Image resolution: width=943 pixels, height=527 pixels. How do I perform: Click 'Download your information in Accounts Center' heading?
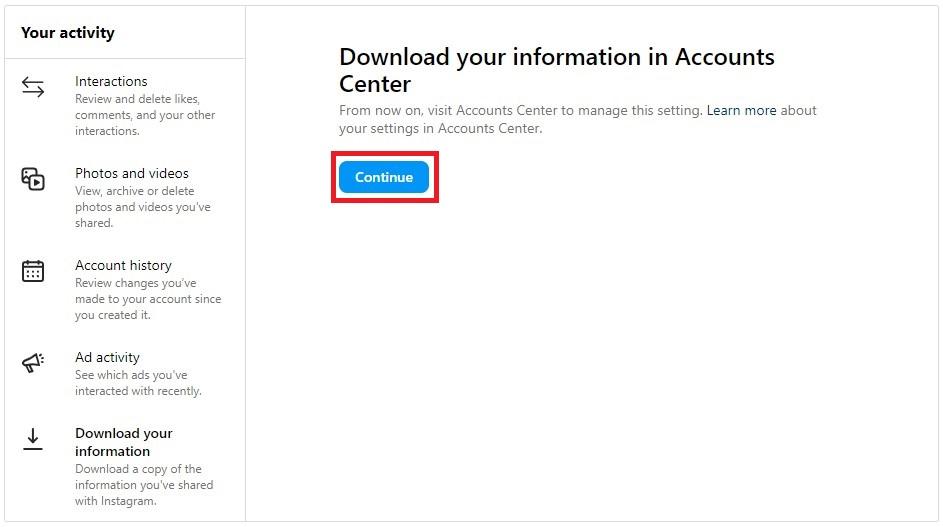[x=557, y=70]
